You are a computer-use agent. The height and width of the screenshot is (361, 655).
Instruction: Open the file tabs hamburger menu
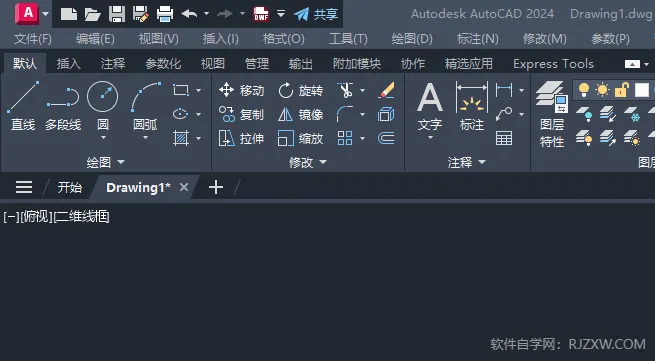click(x=24, y=187)
